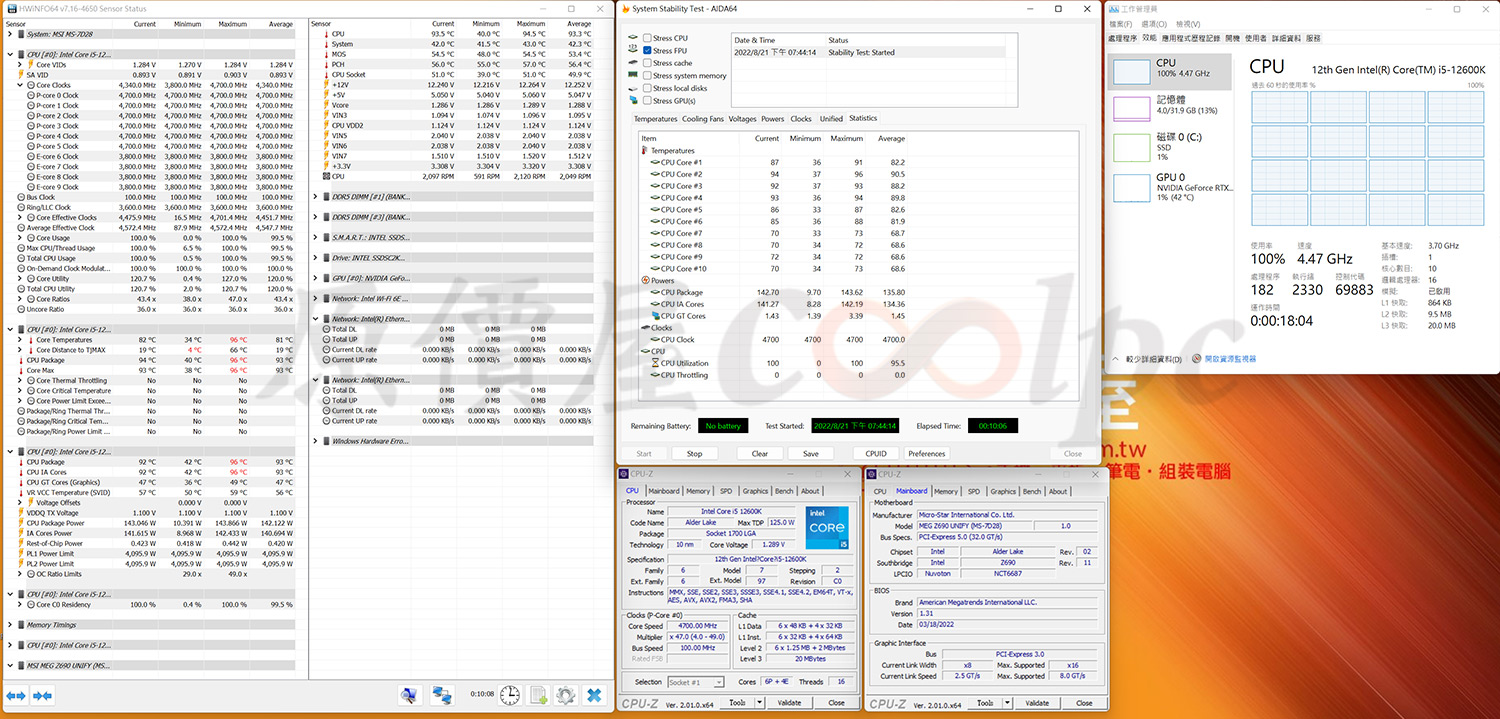Open Memory tab in left CPU-Z window
This screenshot has width=1500, height=719.
coord(698,491)
